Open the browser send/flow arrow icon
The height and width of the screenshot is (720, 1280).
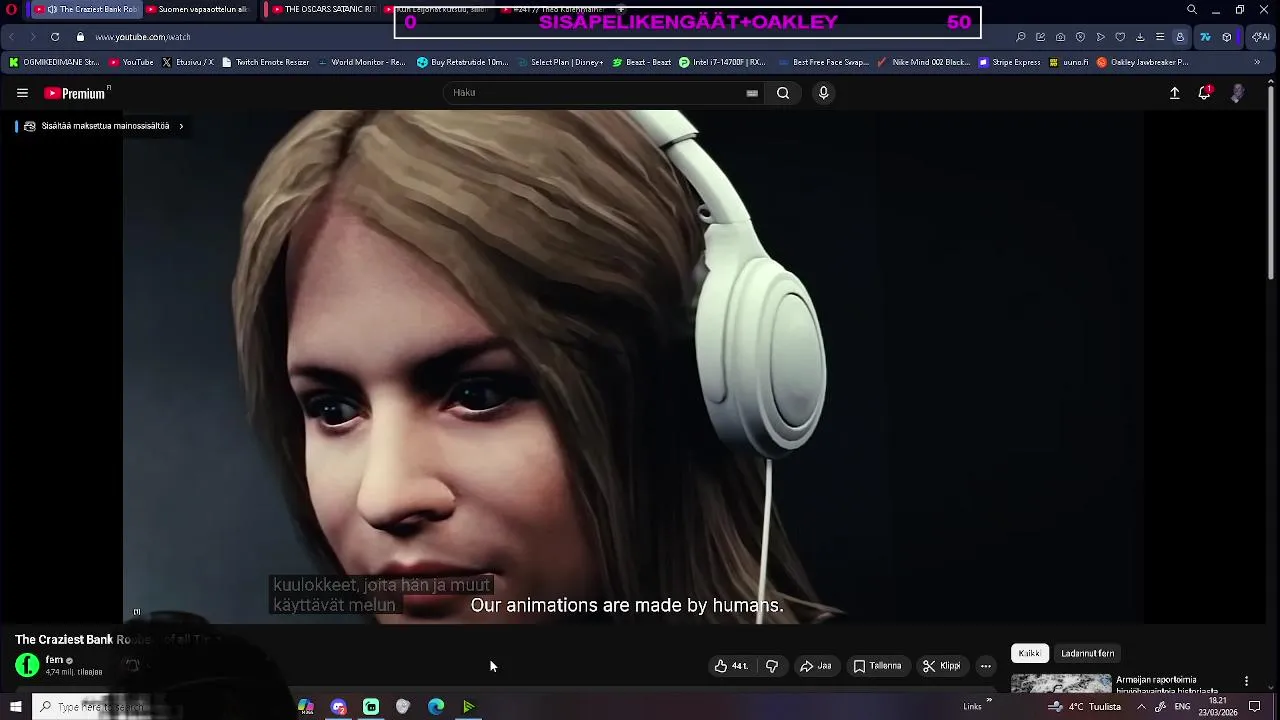(x=1100, y=37)
